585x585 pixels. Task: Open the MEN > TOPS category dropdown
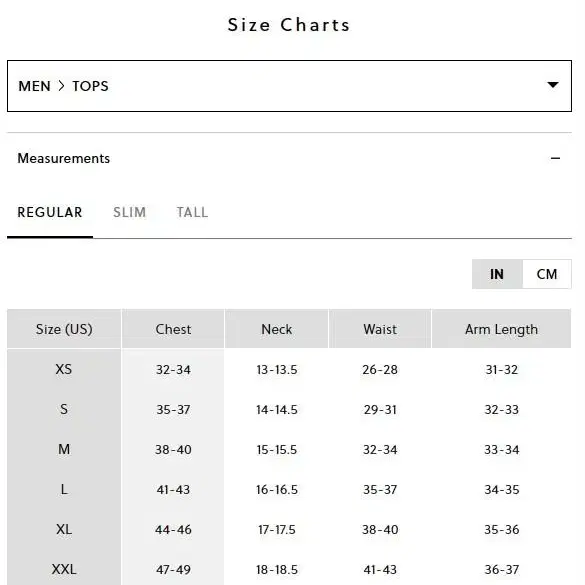point(289,86)
